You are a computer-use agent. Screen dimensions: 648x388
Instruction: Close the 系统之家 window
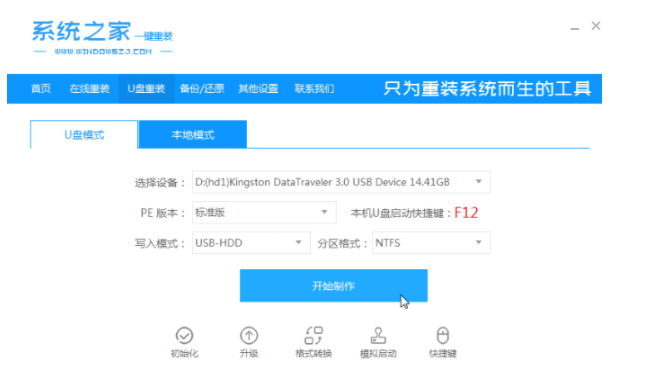[x=596, y=26]
